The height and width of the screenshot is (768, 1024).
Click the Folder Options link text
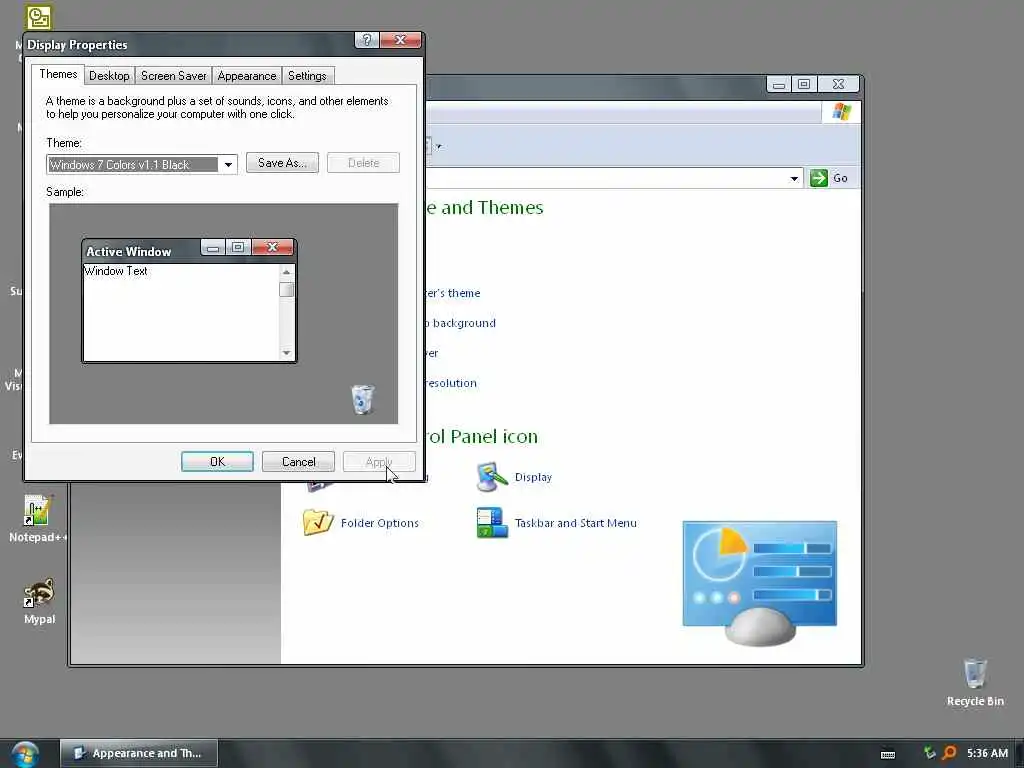pos(379,522)
